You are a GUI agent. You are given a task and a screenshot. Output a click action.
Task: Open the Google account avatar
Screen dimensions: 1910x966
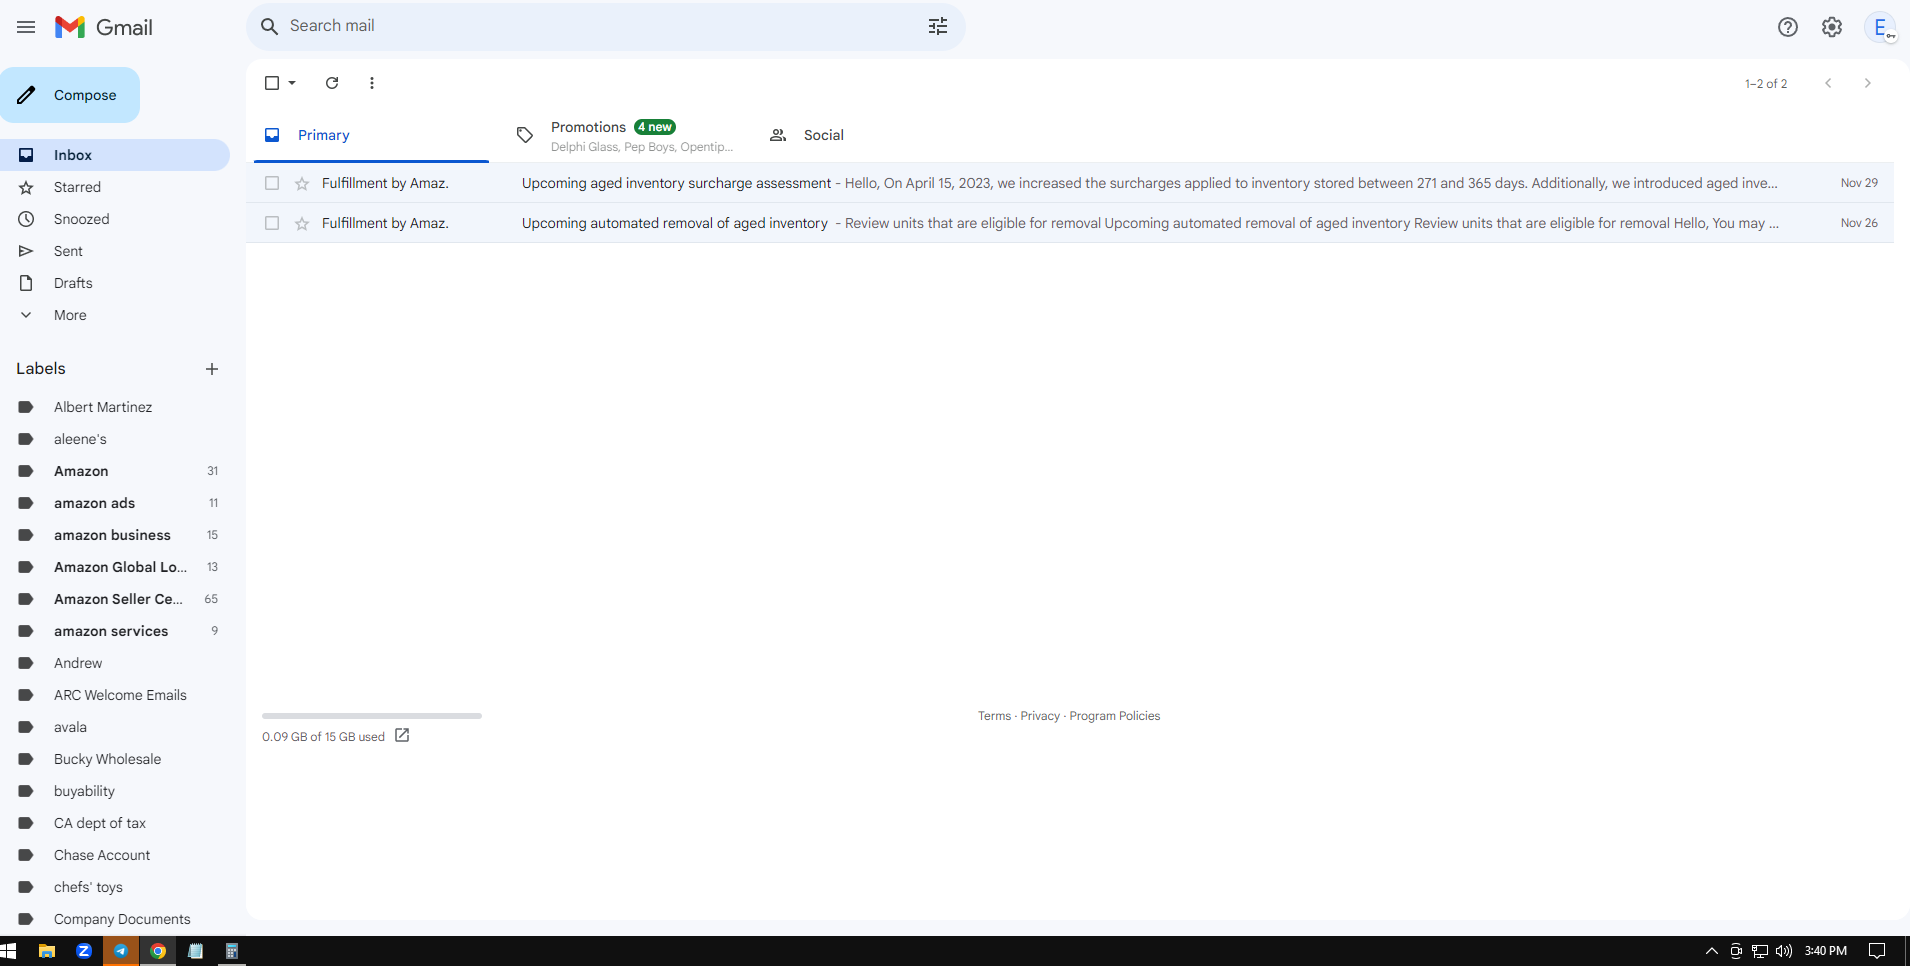click(x=1880, y=27)
